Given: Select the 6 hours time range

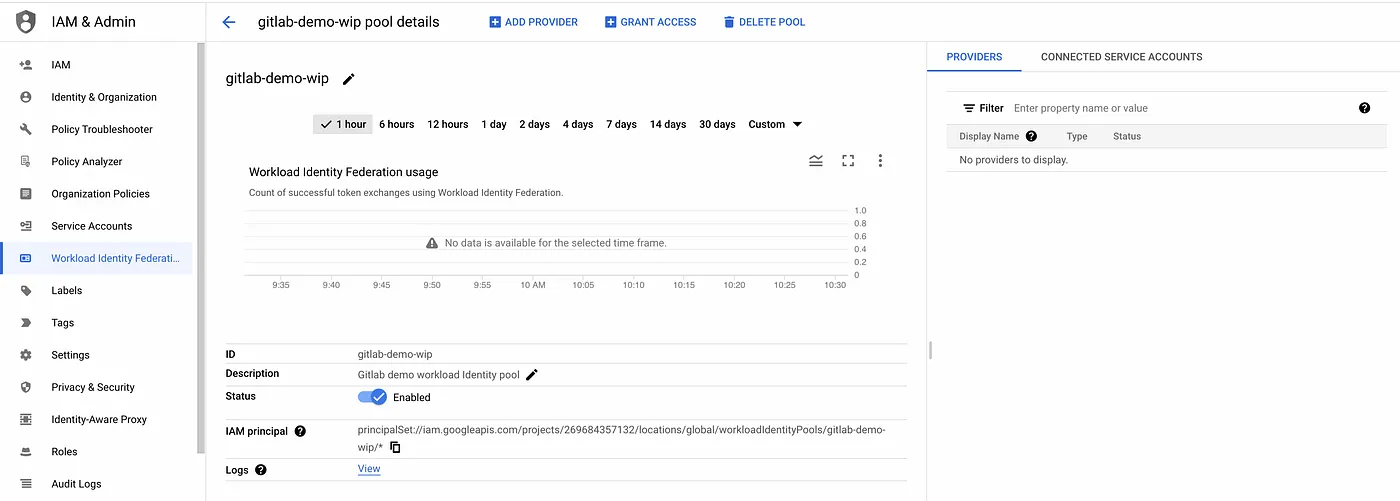Looking at the screenshot, I should pyautogui.click(x=396, y=124).
